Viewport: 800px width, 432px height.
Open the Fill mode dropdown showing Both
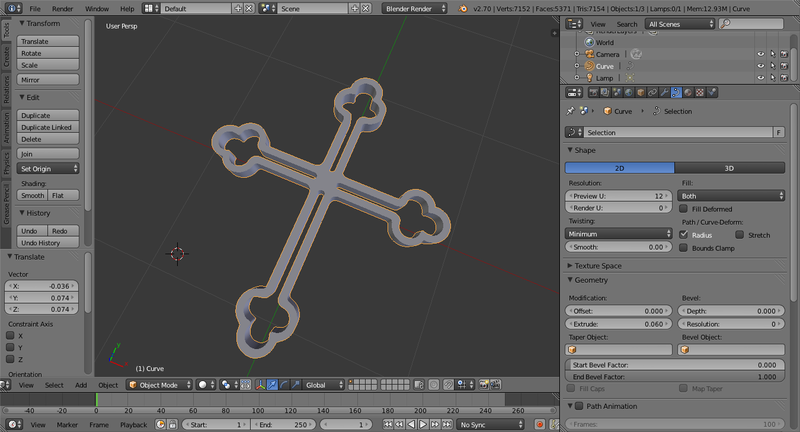tap(731, 196)
